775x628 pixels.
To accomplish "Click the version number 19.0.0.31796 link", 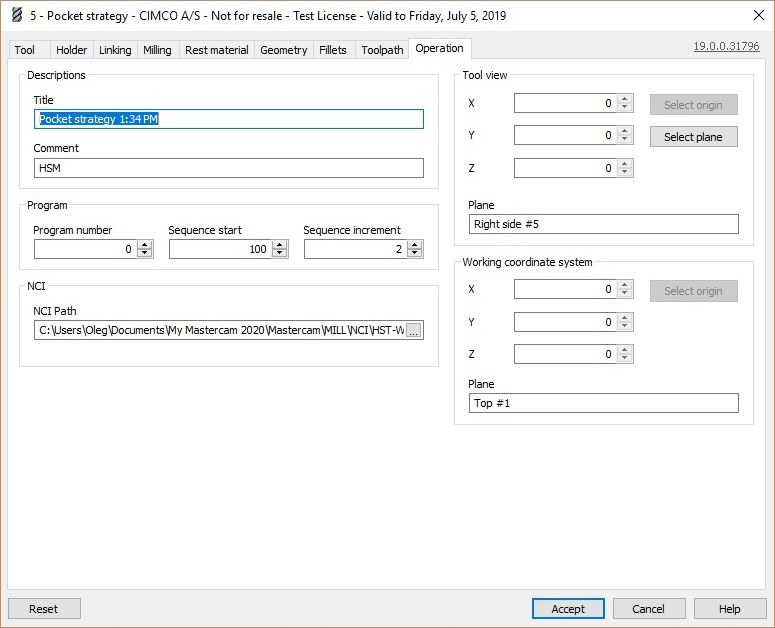I will (726, 46).
